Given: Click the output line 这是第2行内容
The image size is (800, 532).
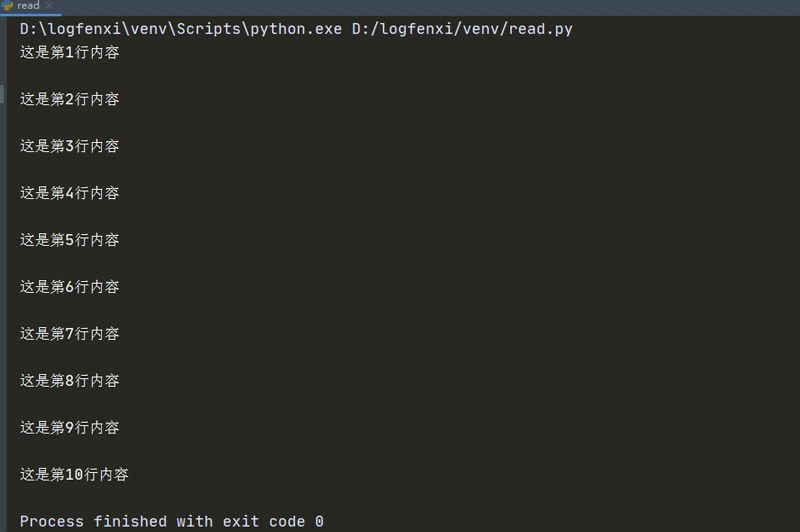Looking at the screenshot, I should pos(69,99).
